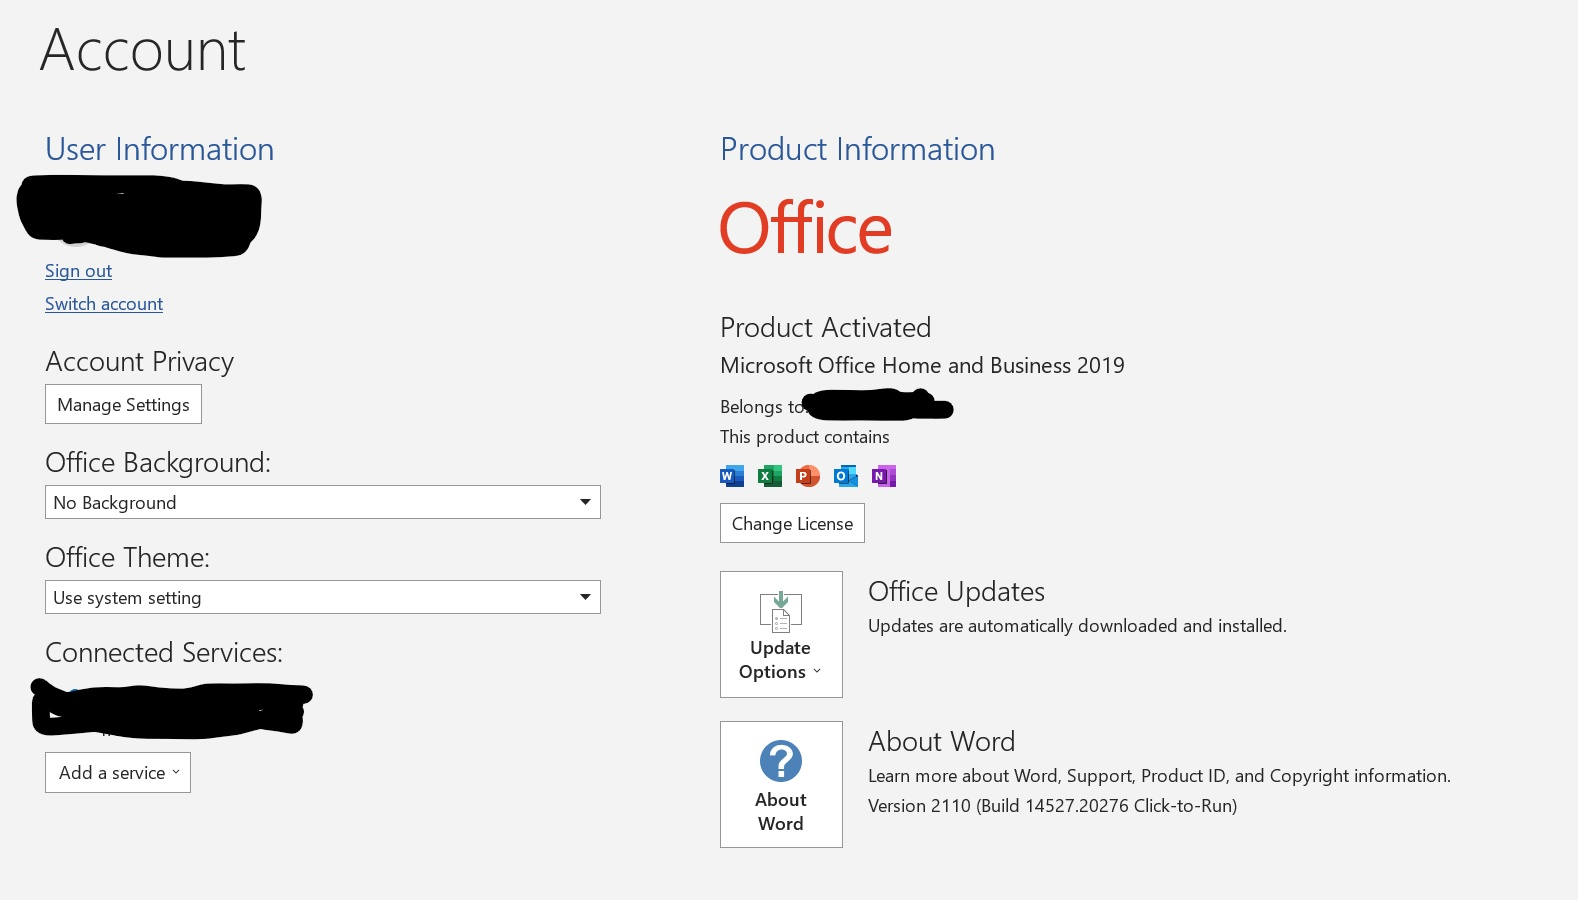The image size is (1578, 900).
Task: Click the Word app icon
Action: click(732, 476)
